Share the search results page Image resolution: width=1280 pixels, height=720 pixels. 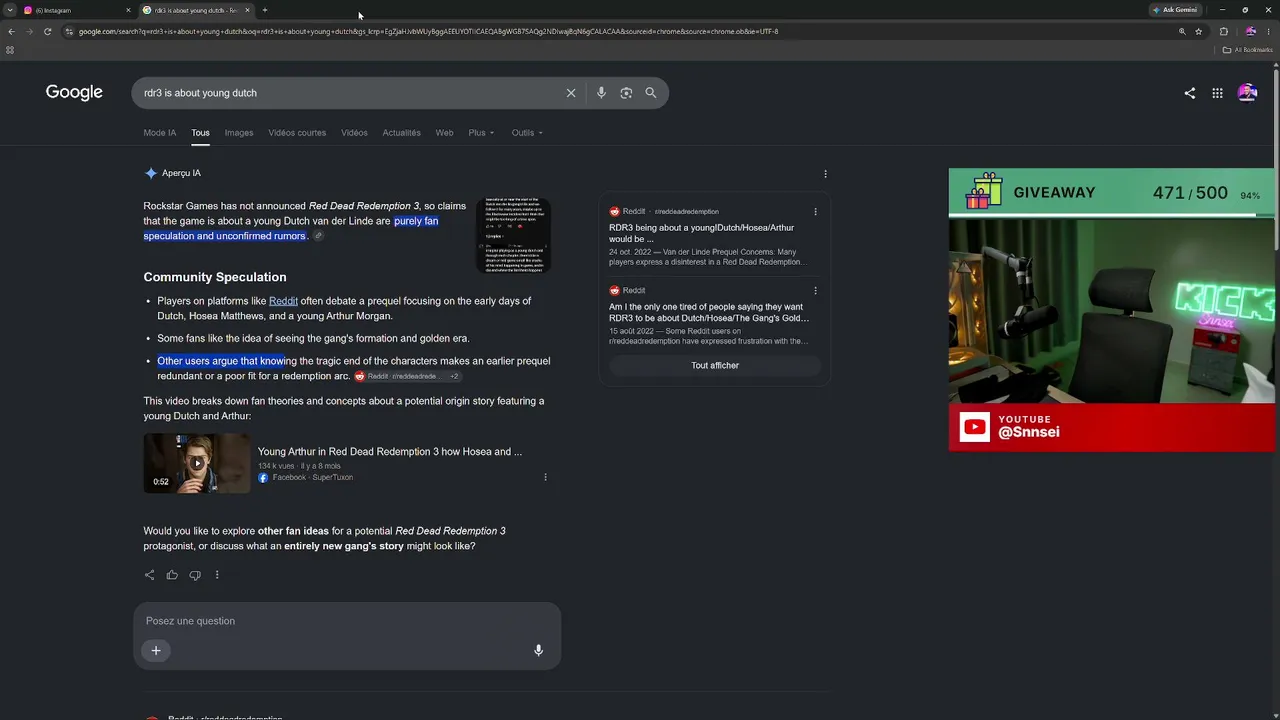tap(1189, 93)
